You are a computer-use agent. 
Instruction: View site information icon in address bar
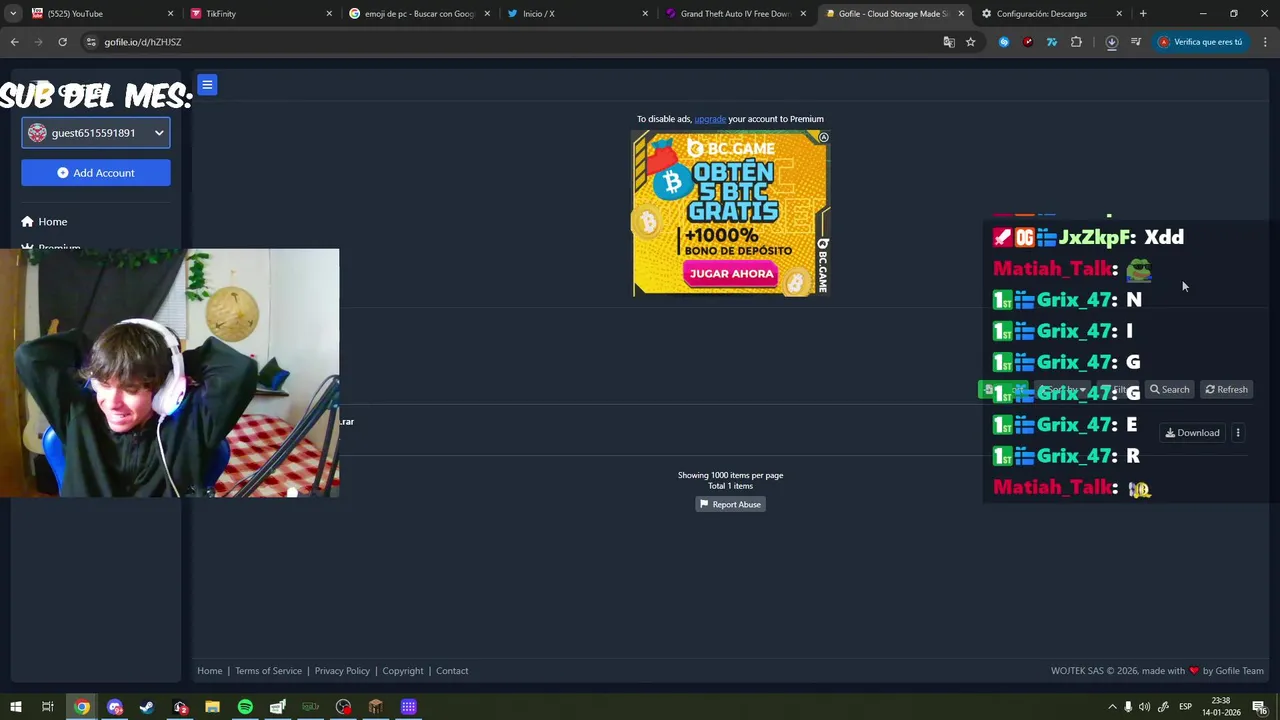point(91,42)
